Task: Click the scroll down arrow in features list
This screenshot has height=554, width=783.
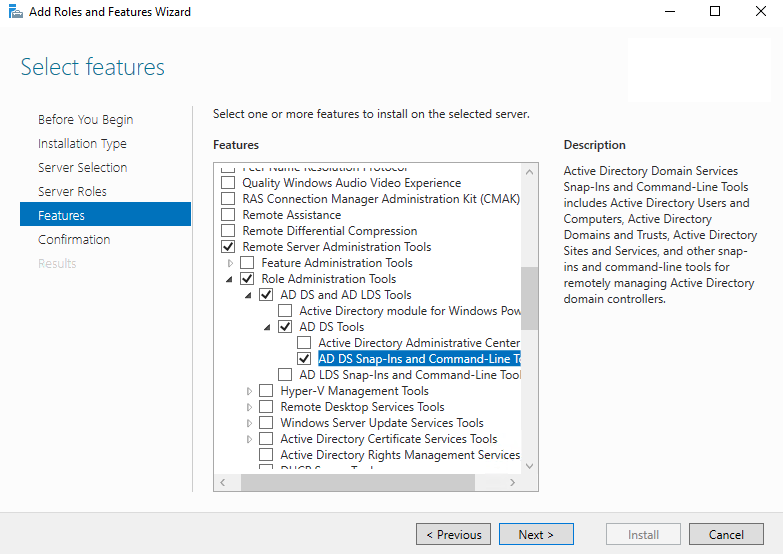Action: coord(529,466)
